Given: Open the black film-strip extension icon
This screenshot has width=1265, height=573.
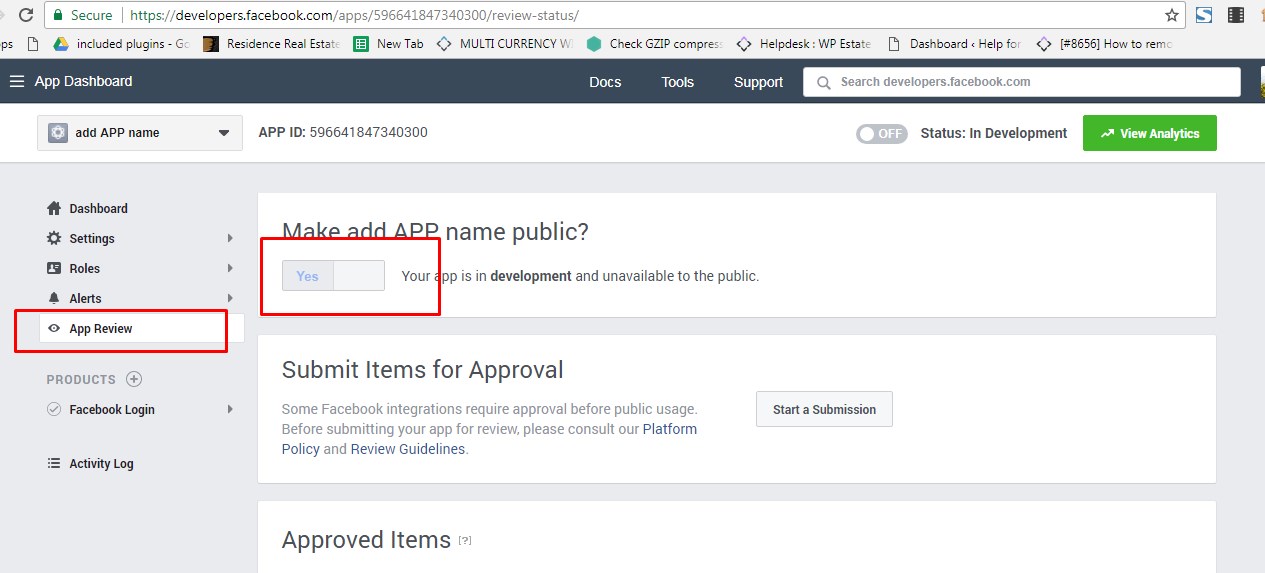Looking at the screenshot, I should pyautogui.click(x=1236, y=15).
